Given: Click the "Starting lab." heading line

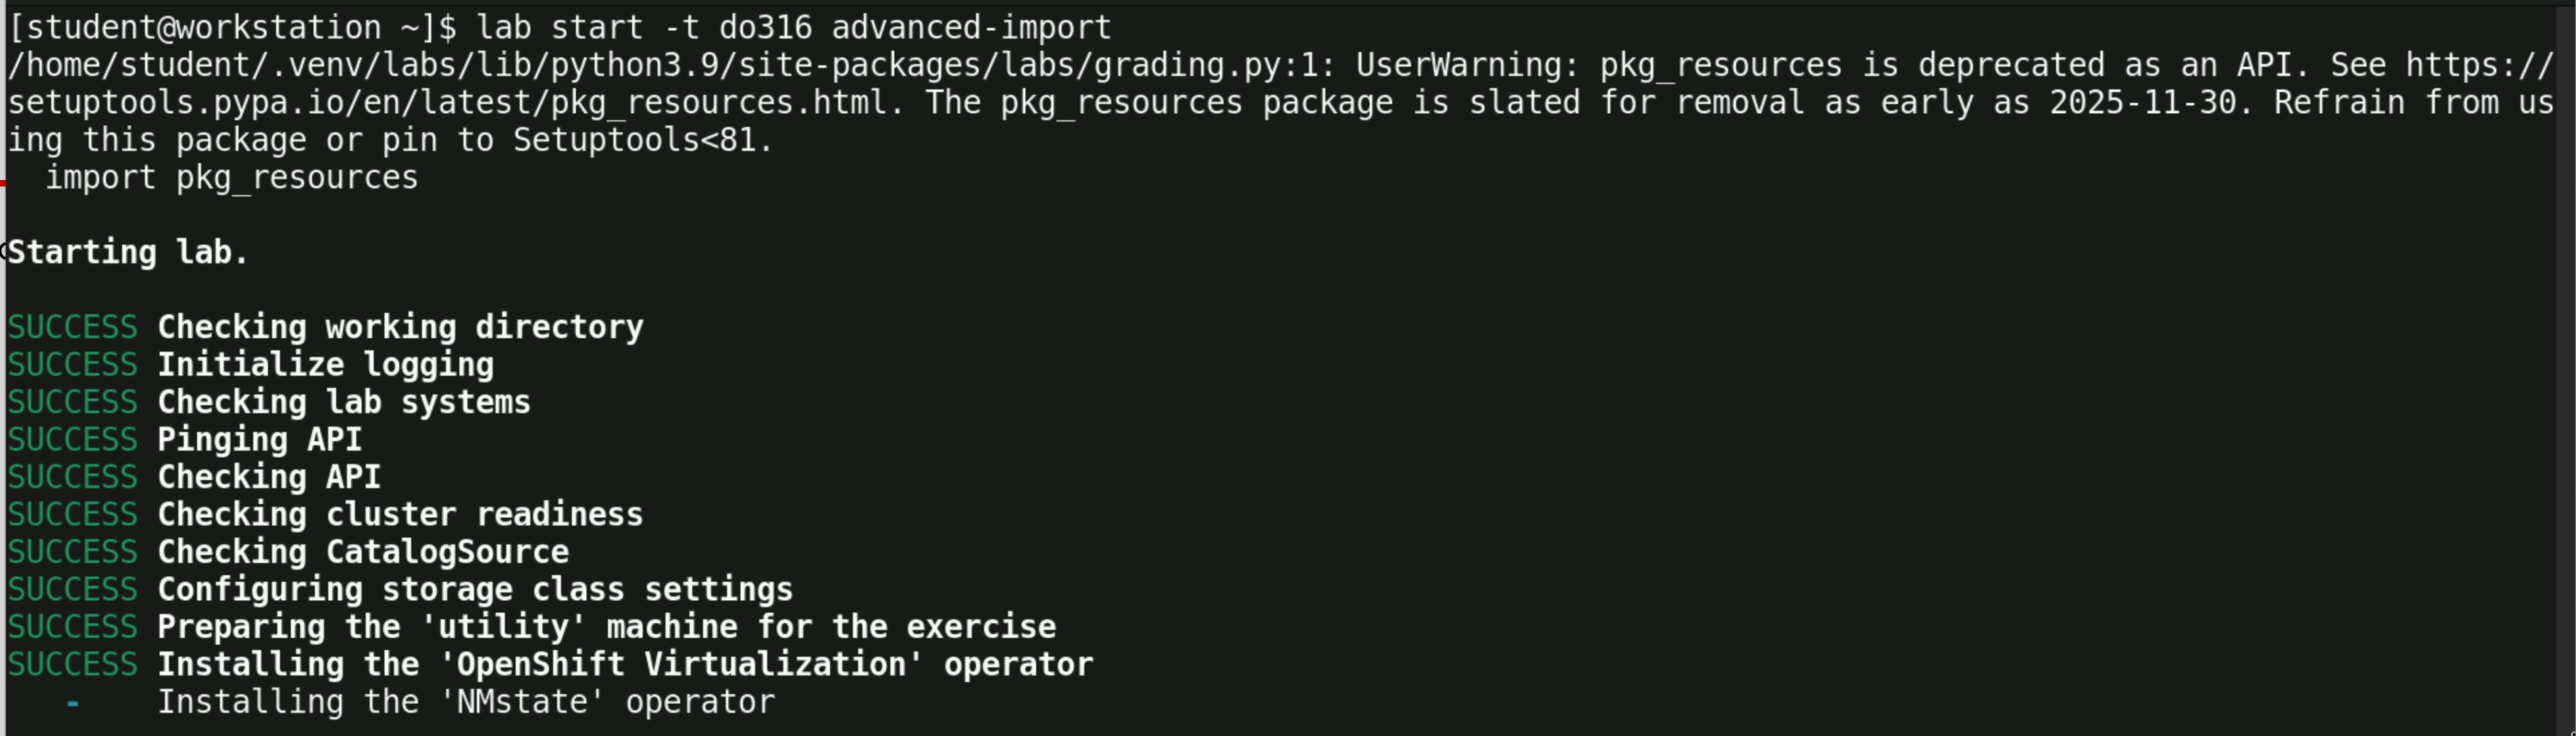Looking at the screenshot, I should tap(128, 252).
